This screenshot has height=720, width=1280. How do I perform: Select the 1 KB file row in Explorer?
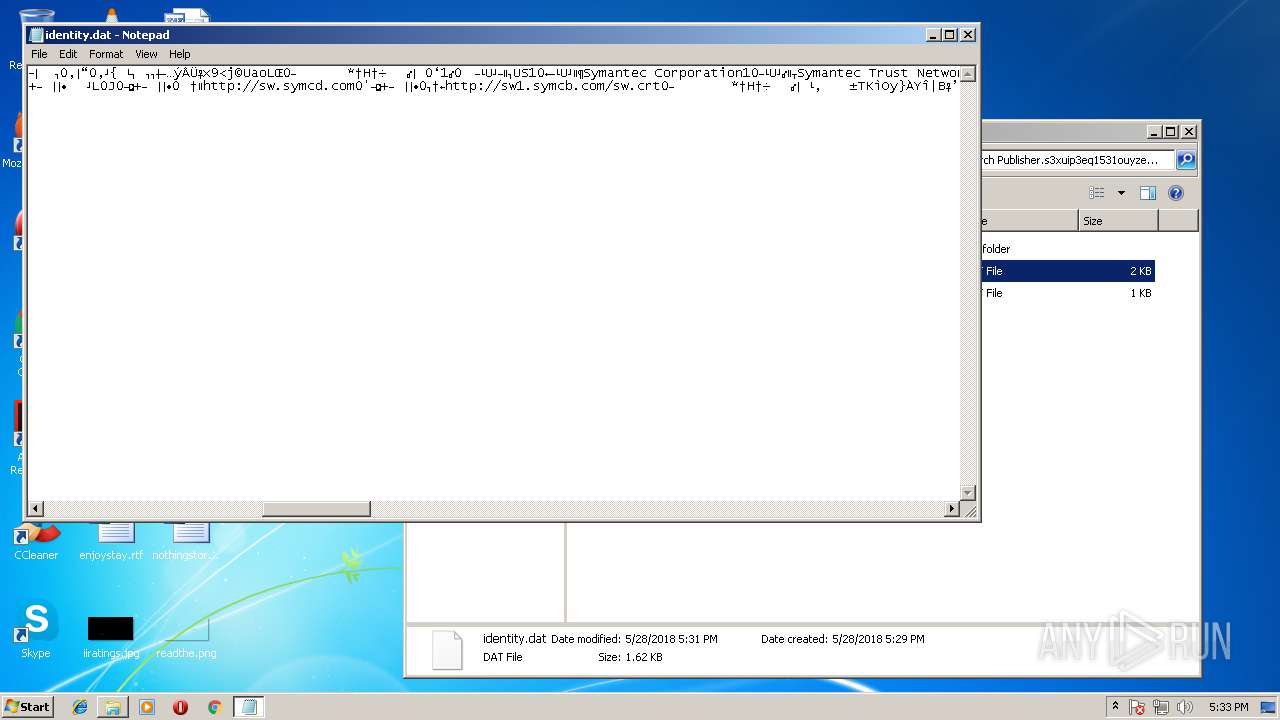click(x=1067, y=293)
